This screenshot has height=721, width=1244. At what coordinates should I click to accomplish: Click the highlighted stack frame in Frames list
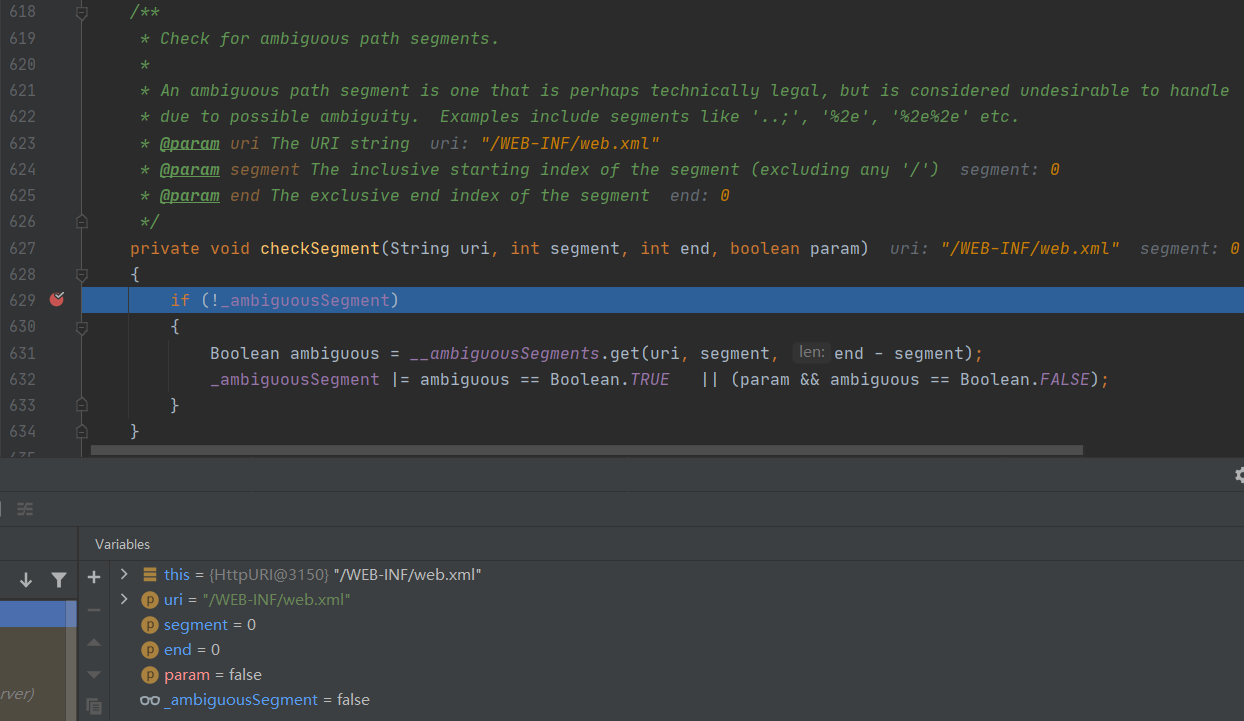click(38, 614)
